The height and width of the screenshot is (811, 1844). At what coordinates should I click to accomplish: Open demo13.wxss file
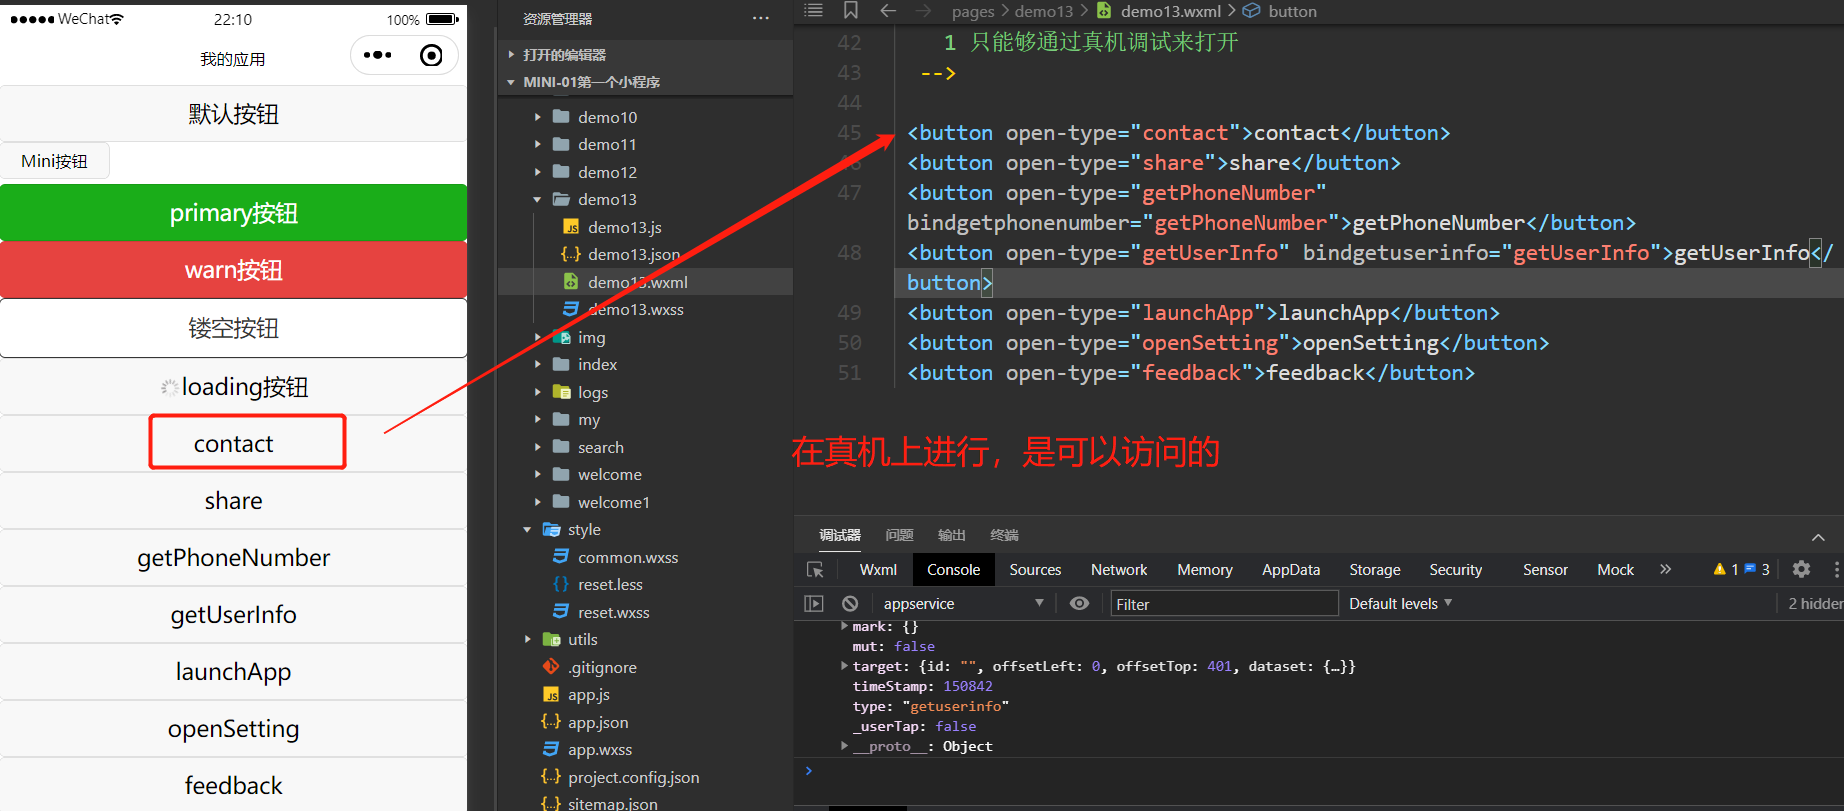(x=635, y=309)
